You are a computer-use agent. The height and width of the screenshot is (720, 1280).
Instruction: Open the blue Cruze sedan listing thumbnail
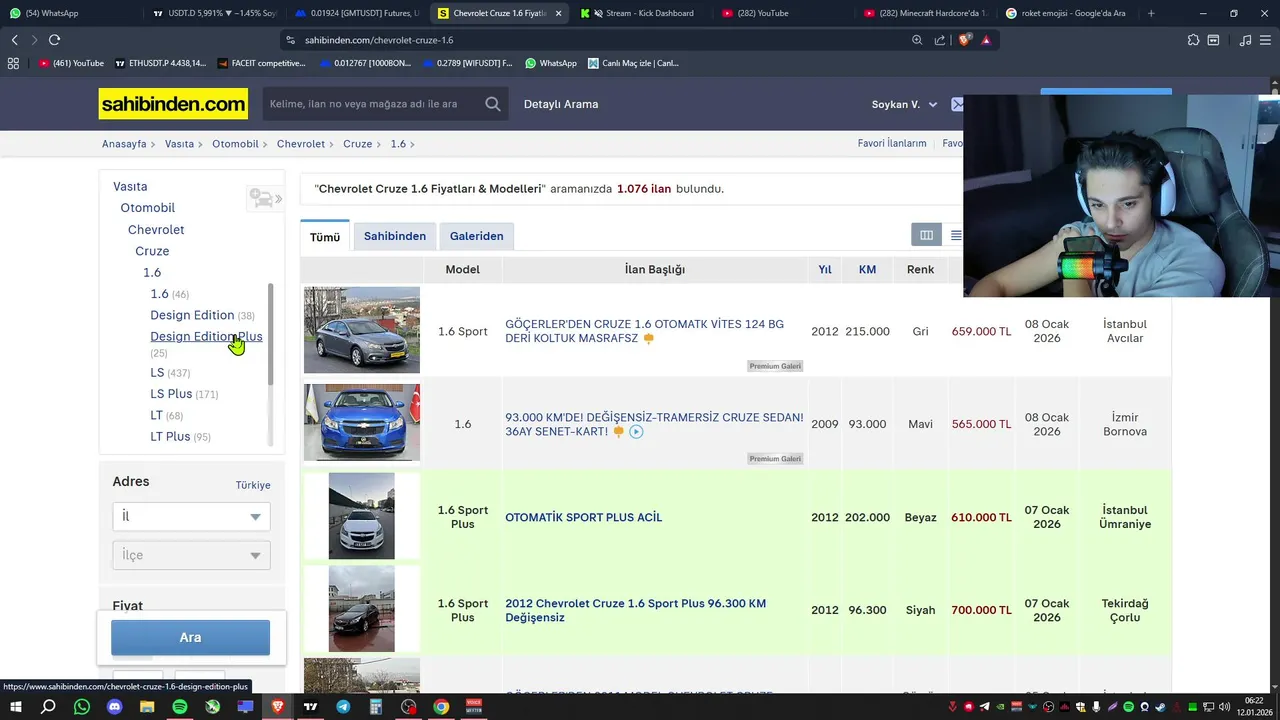(362, 422)
